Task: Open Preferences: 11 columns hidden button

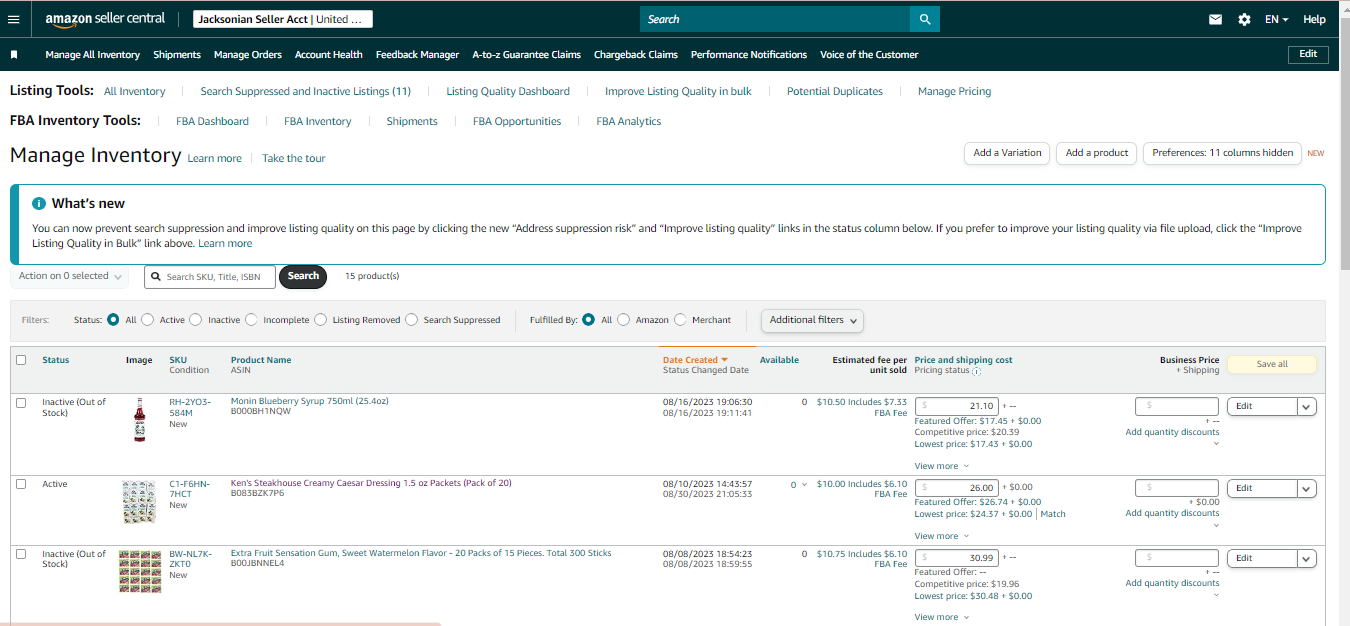Action: coord(1222,153)
